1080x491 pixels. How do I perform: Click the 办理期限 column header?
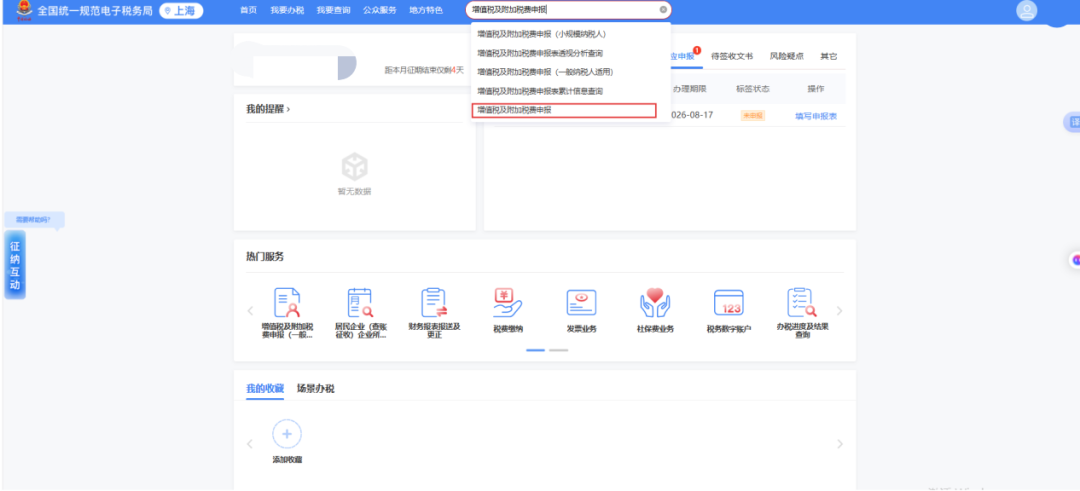[x=689, y=89]
